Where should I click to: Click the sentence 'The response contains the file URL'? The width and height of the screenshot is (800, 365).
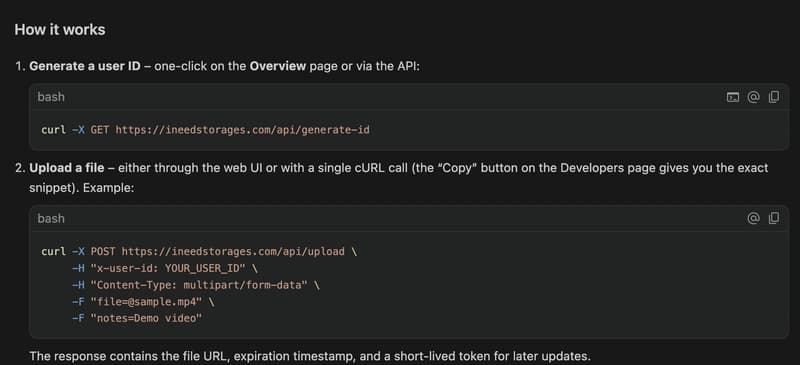point(310,356)
